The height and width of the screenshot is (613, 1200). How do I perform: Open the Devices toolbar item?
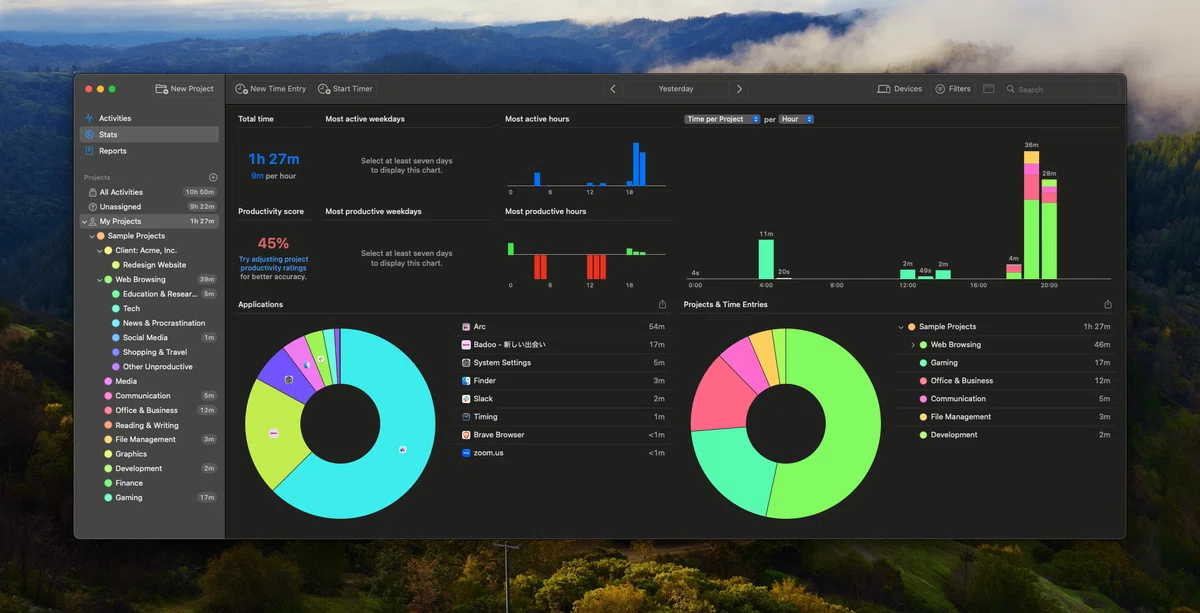click(x=900, y=89)
